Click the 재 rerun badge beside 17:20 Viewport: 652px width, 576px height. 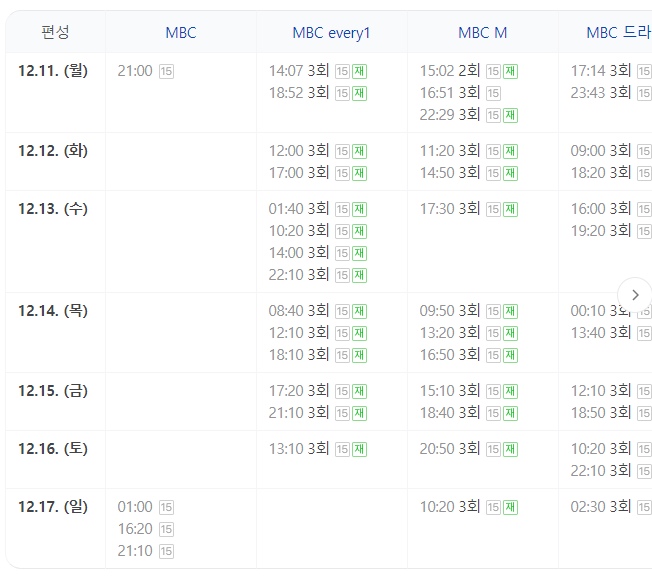click(x=360, y=391)
